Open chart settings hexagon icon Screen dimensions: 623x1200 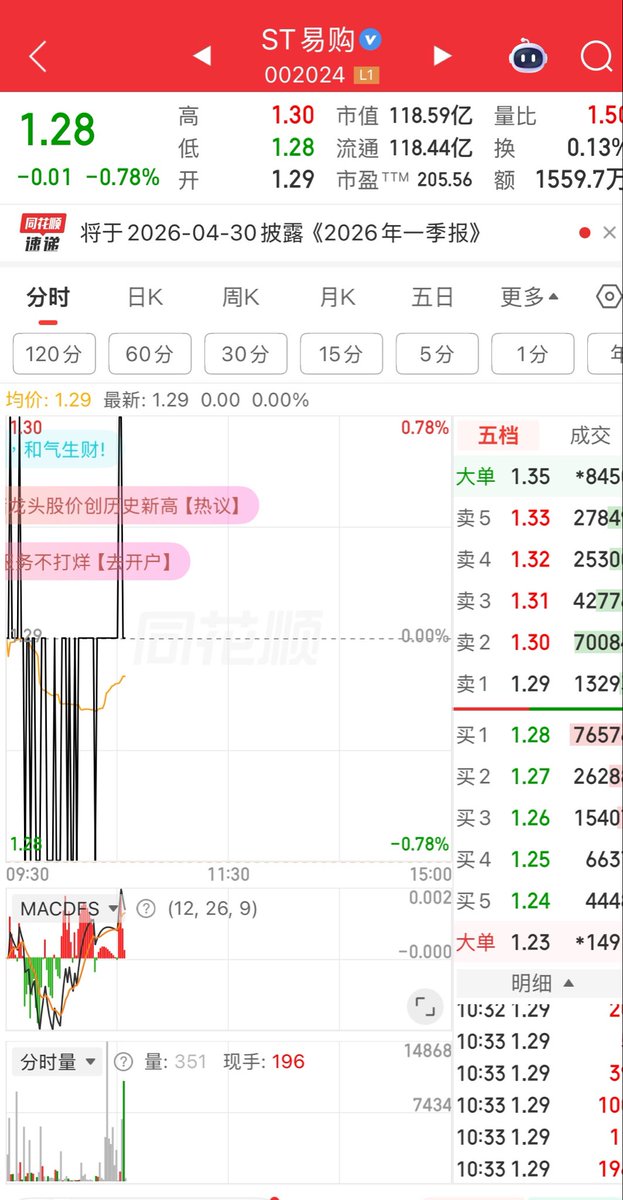[608, 297]
